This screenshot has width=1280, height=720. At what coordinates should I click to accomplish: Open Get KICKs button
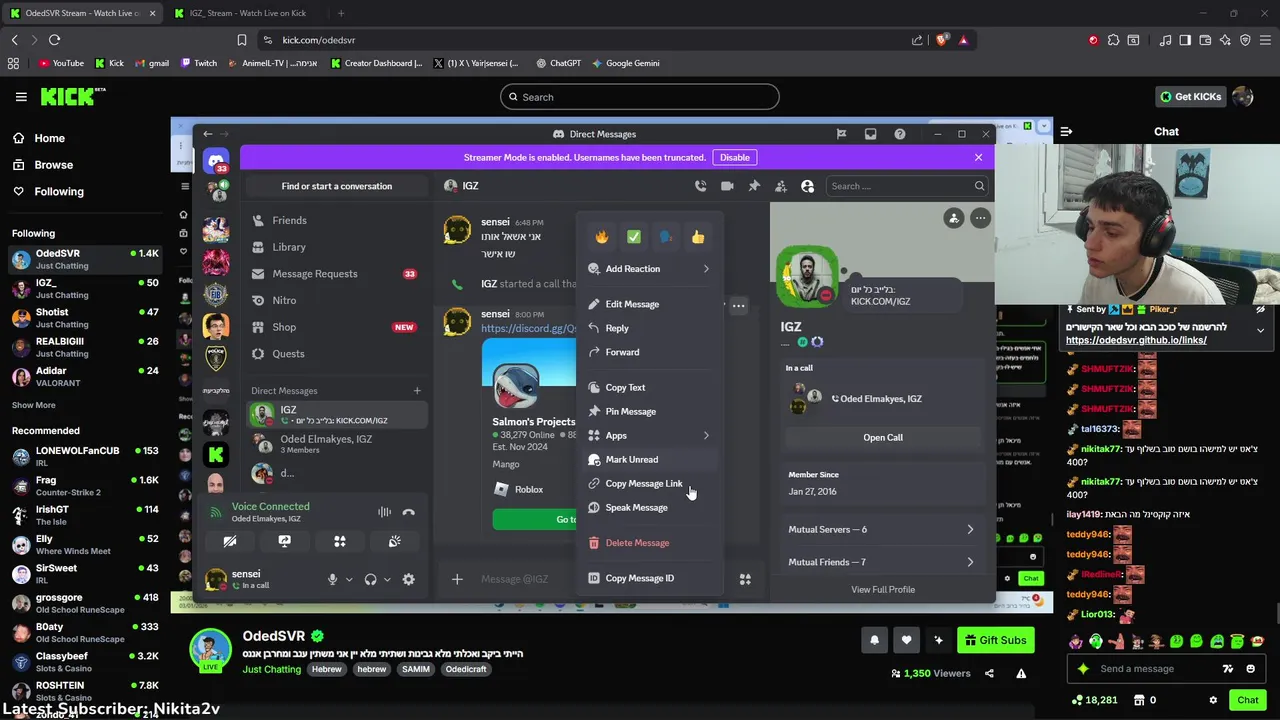click(1190, 97)
